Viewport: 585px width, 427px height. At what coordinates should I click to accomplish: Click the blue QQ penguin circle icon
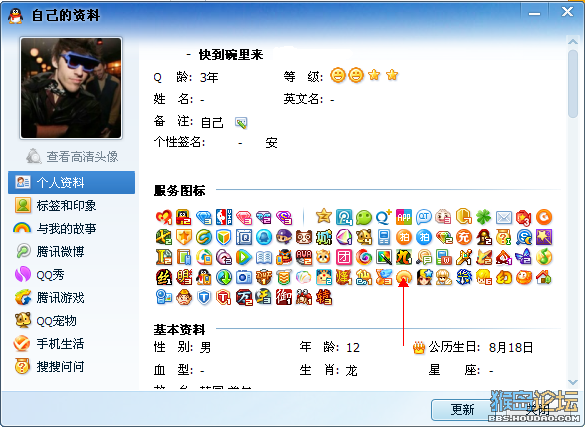coord(264,237)
